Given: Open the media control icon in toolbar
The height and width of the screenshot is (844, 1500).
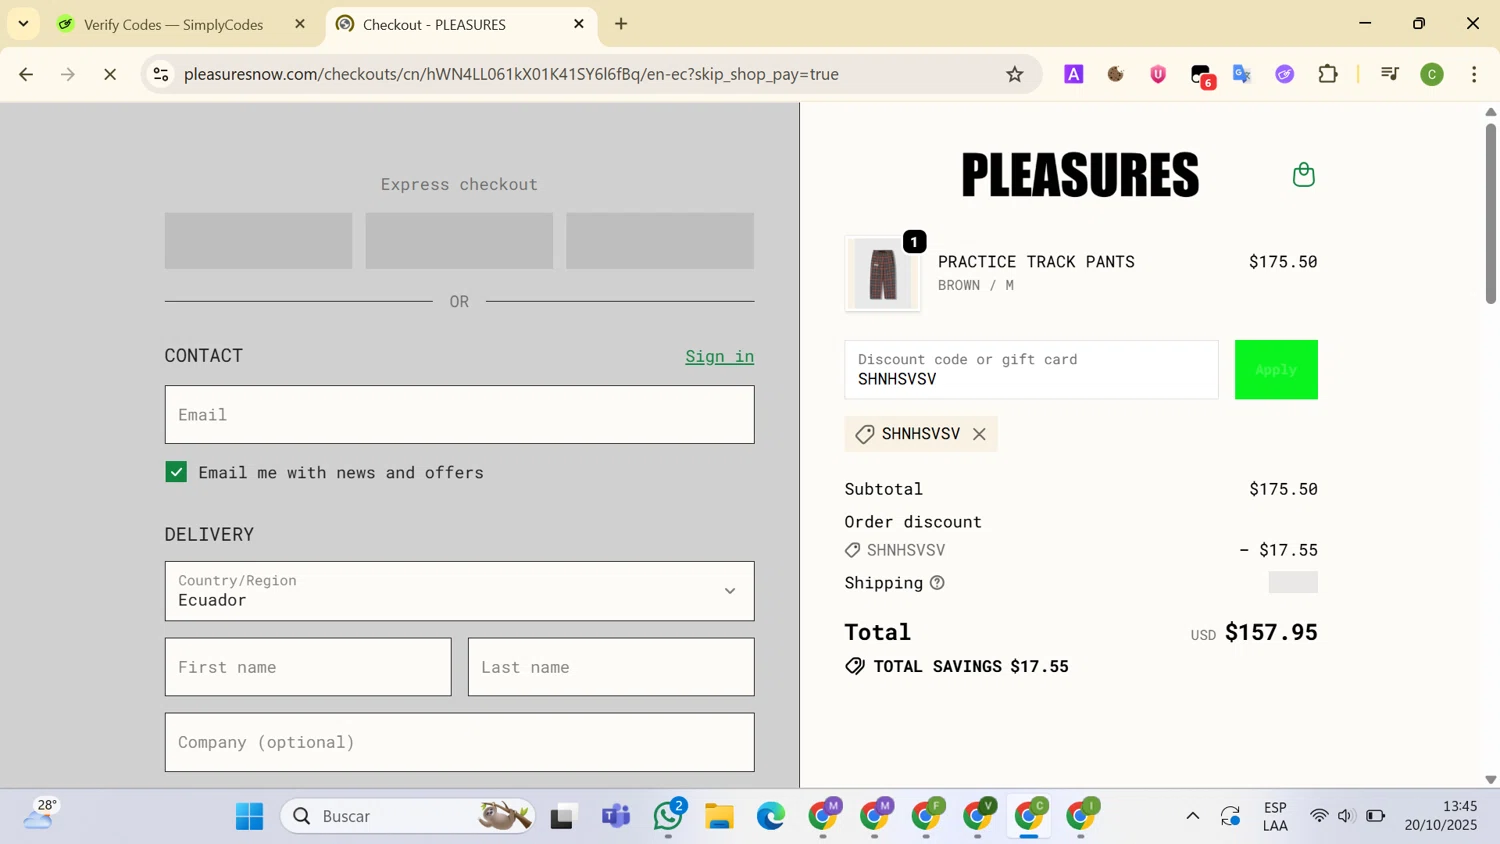Looking at the screenshot, I should 1389,74.
